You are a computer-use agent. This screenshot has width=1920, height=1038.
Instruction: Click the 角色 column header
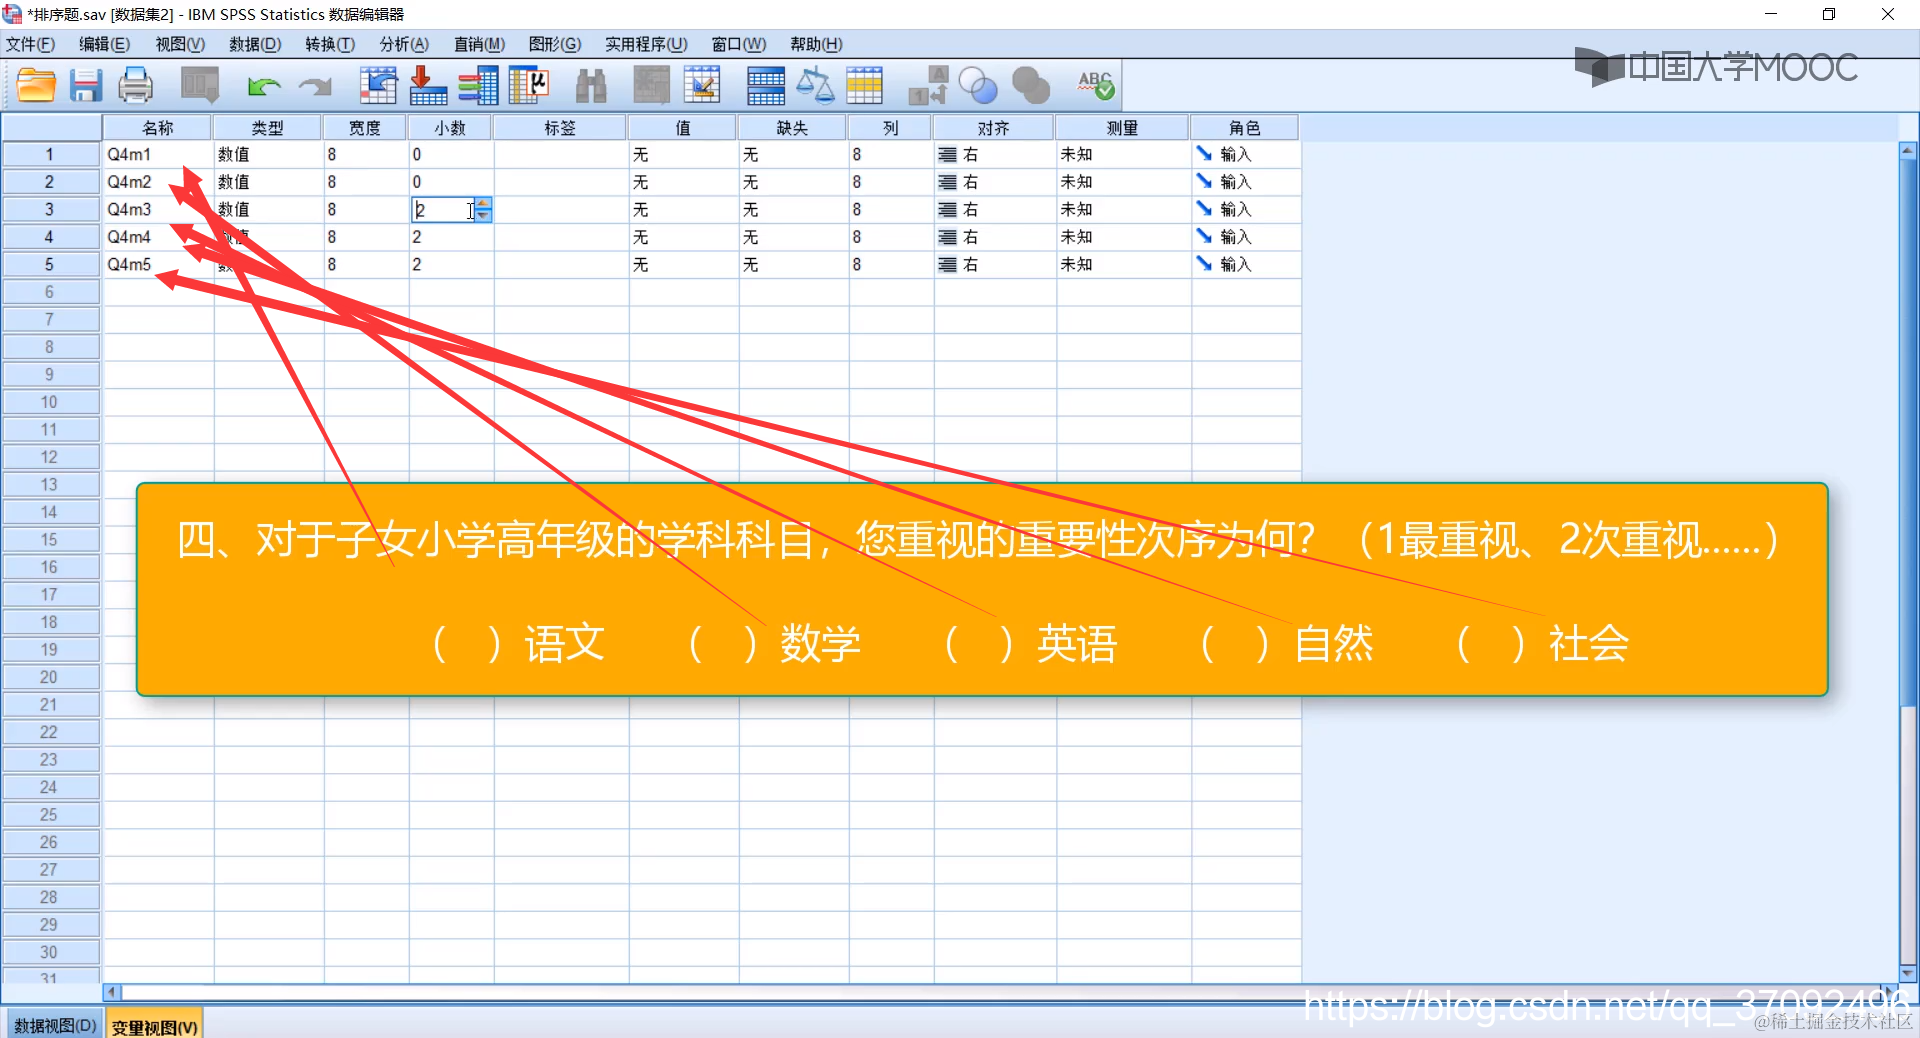pos(1245,128)
